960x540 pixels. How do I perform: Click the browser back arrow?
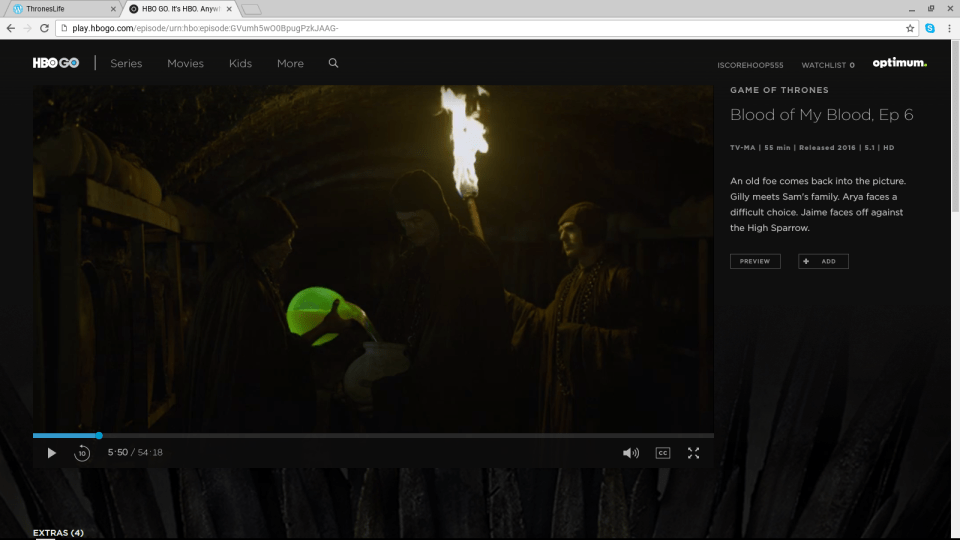[11, 28]
